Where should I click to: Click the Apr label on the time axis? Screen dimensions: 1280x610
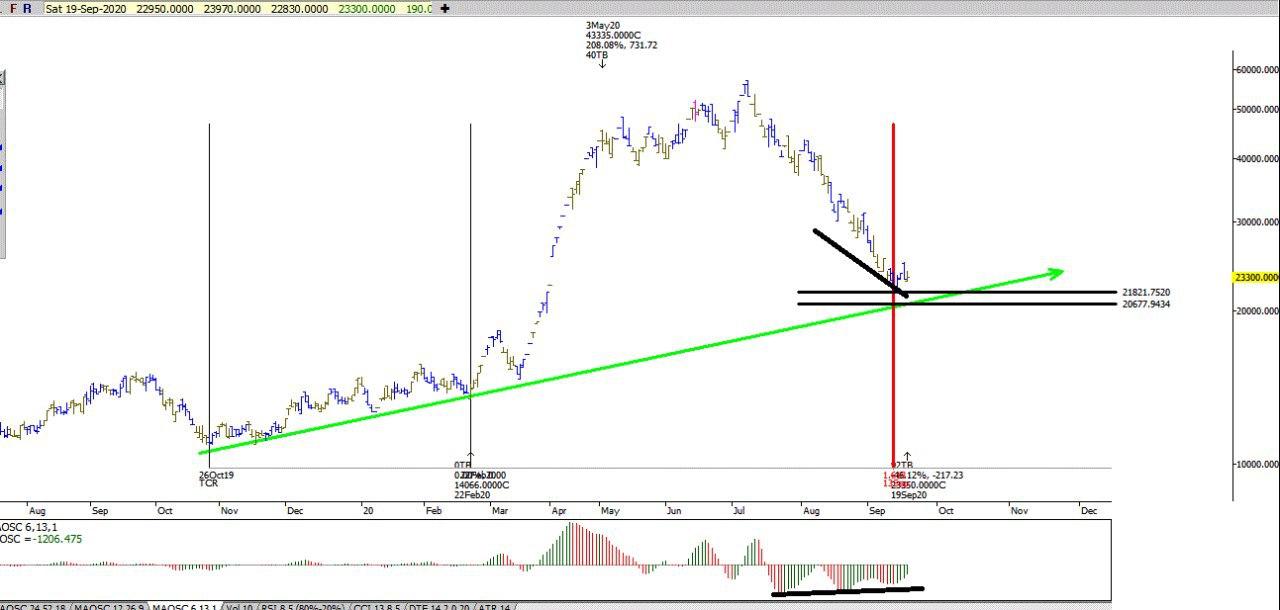558,510
